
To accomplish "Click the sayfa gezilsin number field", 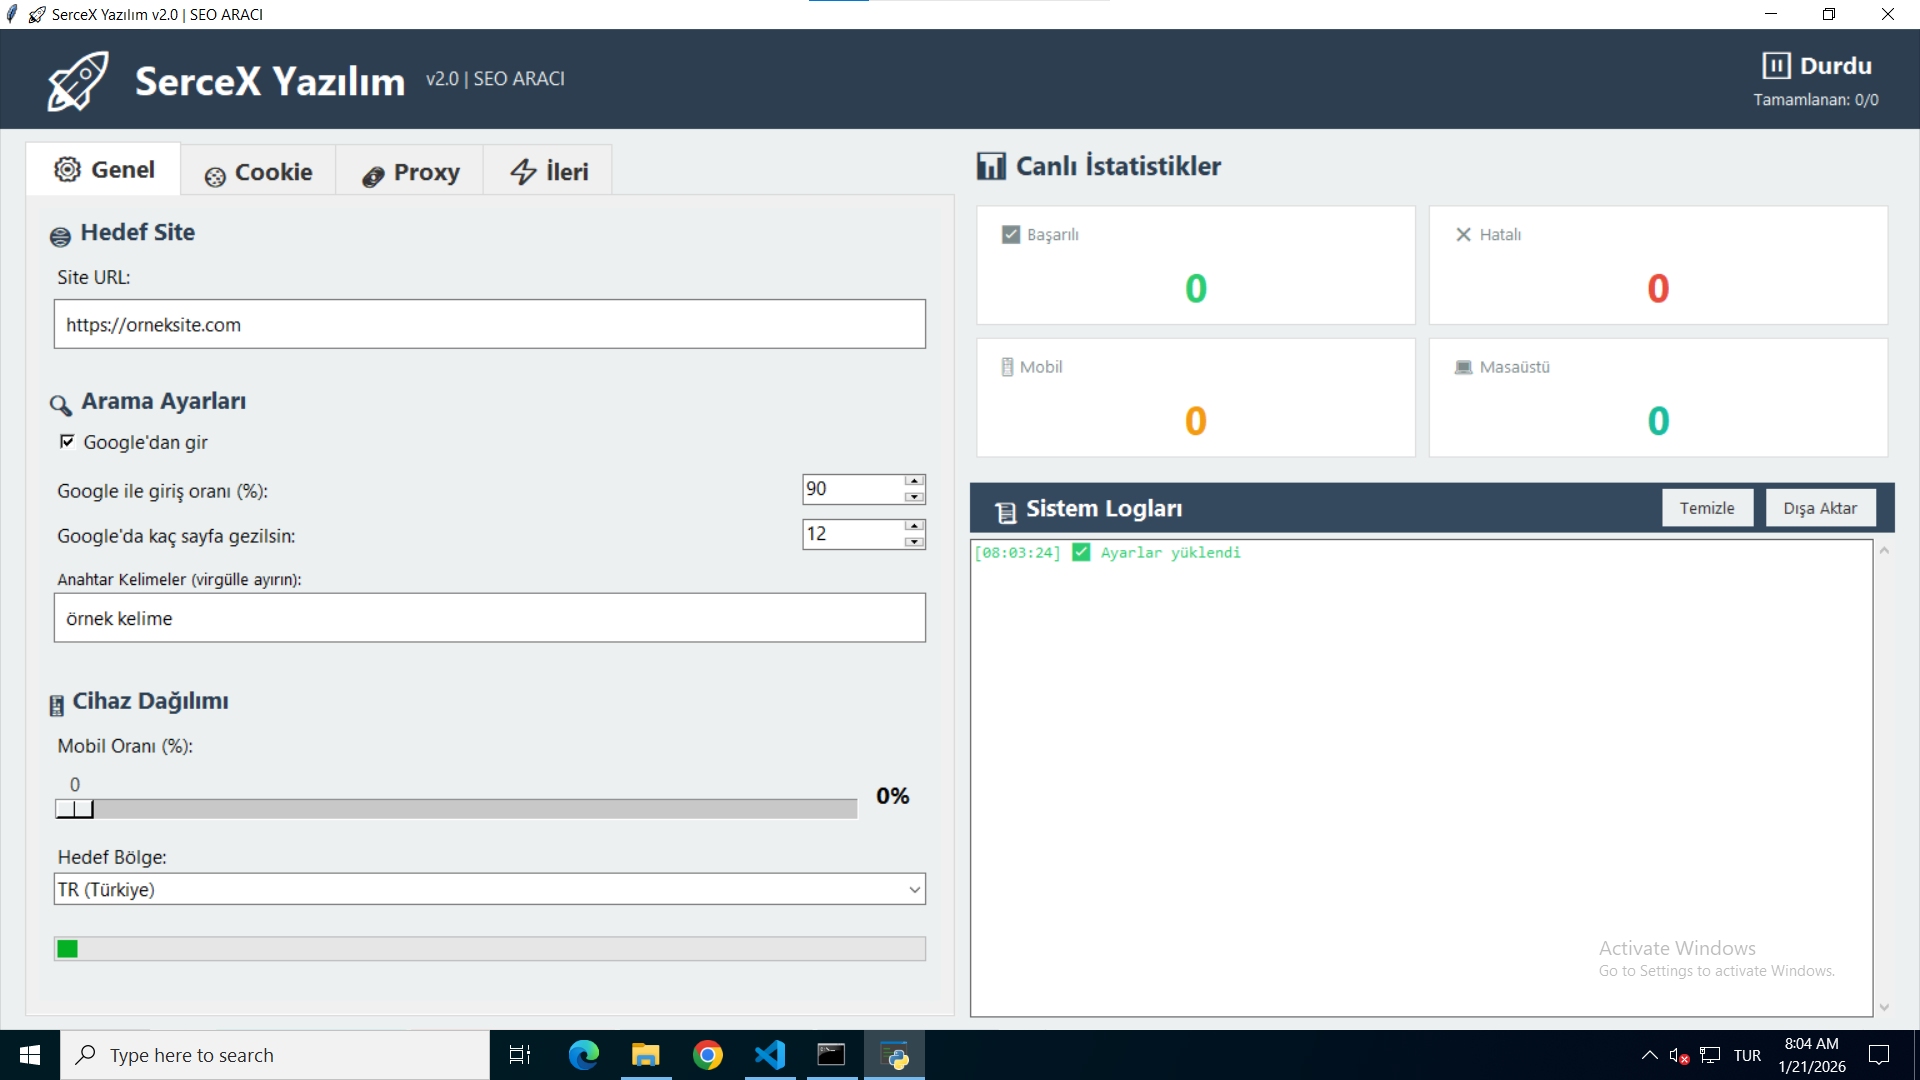I will click(x=853, y=534).
